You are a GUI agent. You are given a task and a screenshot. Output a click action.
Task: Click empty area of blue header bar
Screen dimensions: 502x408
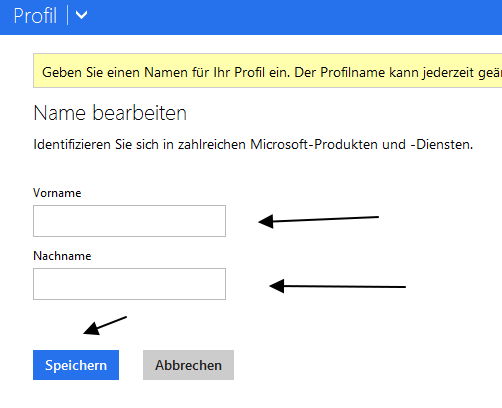[293, 17]
